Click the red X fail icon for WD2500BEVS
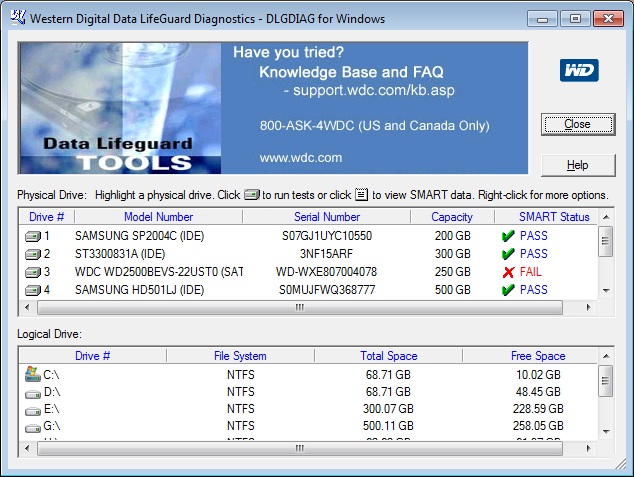The height and width of the screenshot is (477, 634). tap(508, 272)
